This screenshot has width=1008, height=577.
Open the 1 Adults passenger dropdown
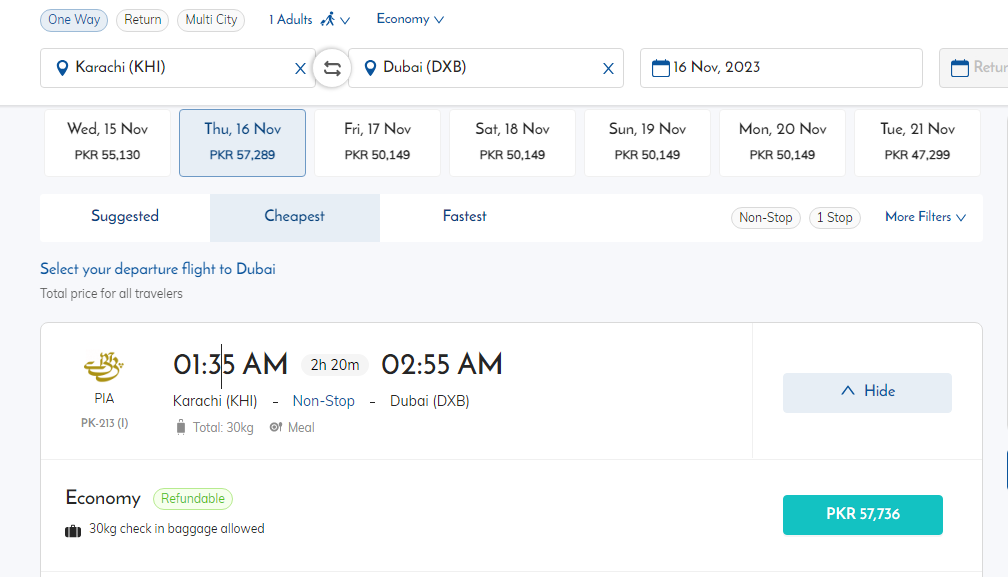(x=310, y=20)
